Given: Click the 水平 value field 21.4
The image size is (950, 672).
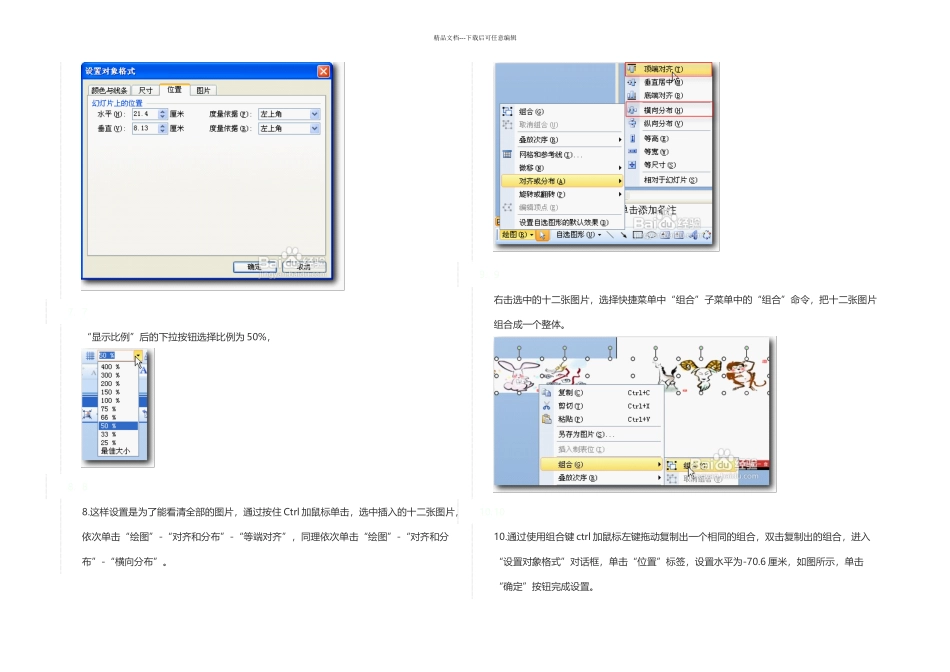Looking at the screenshot, I should (x=145, y=114).
